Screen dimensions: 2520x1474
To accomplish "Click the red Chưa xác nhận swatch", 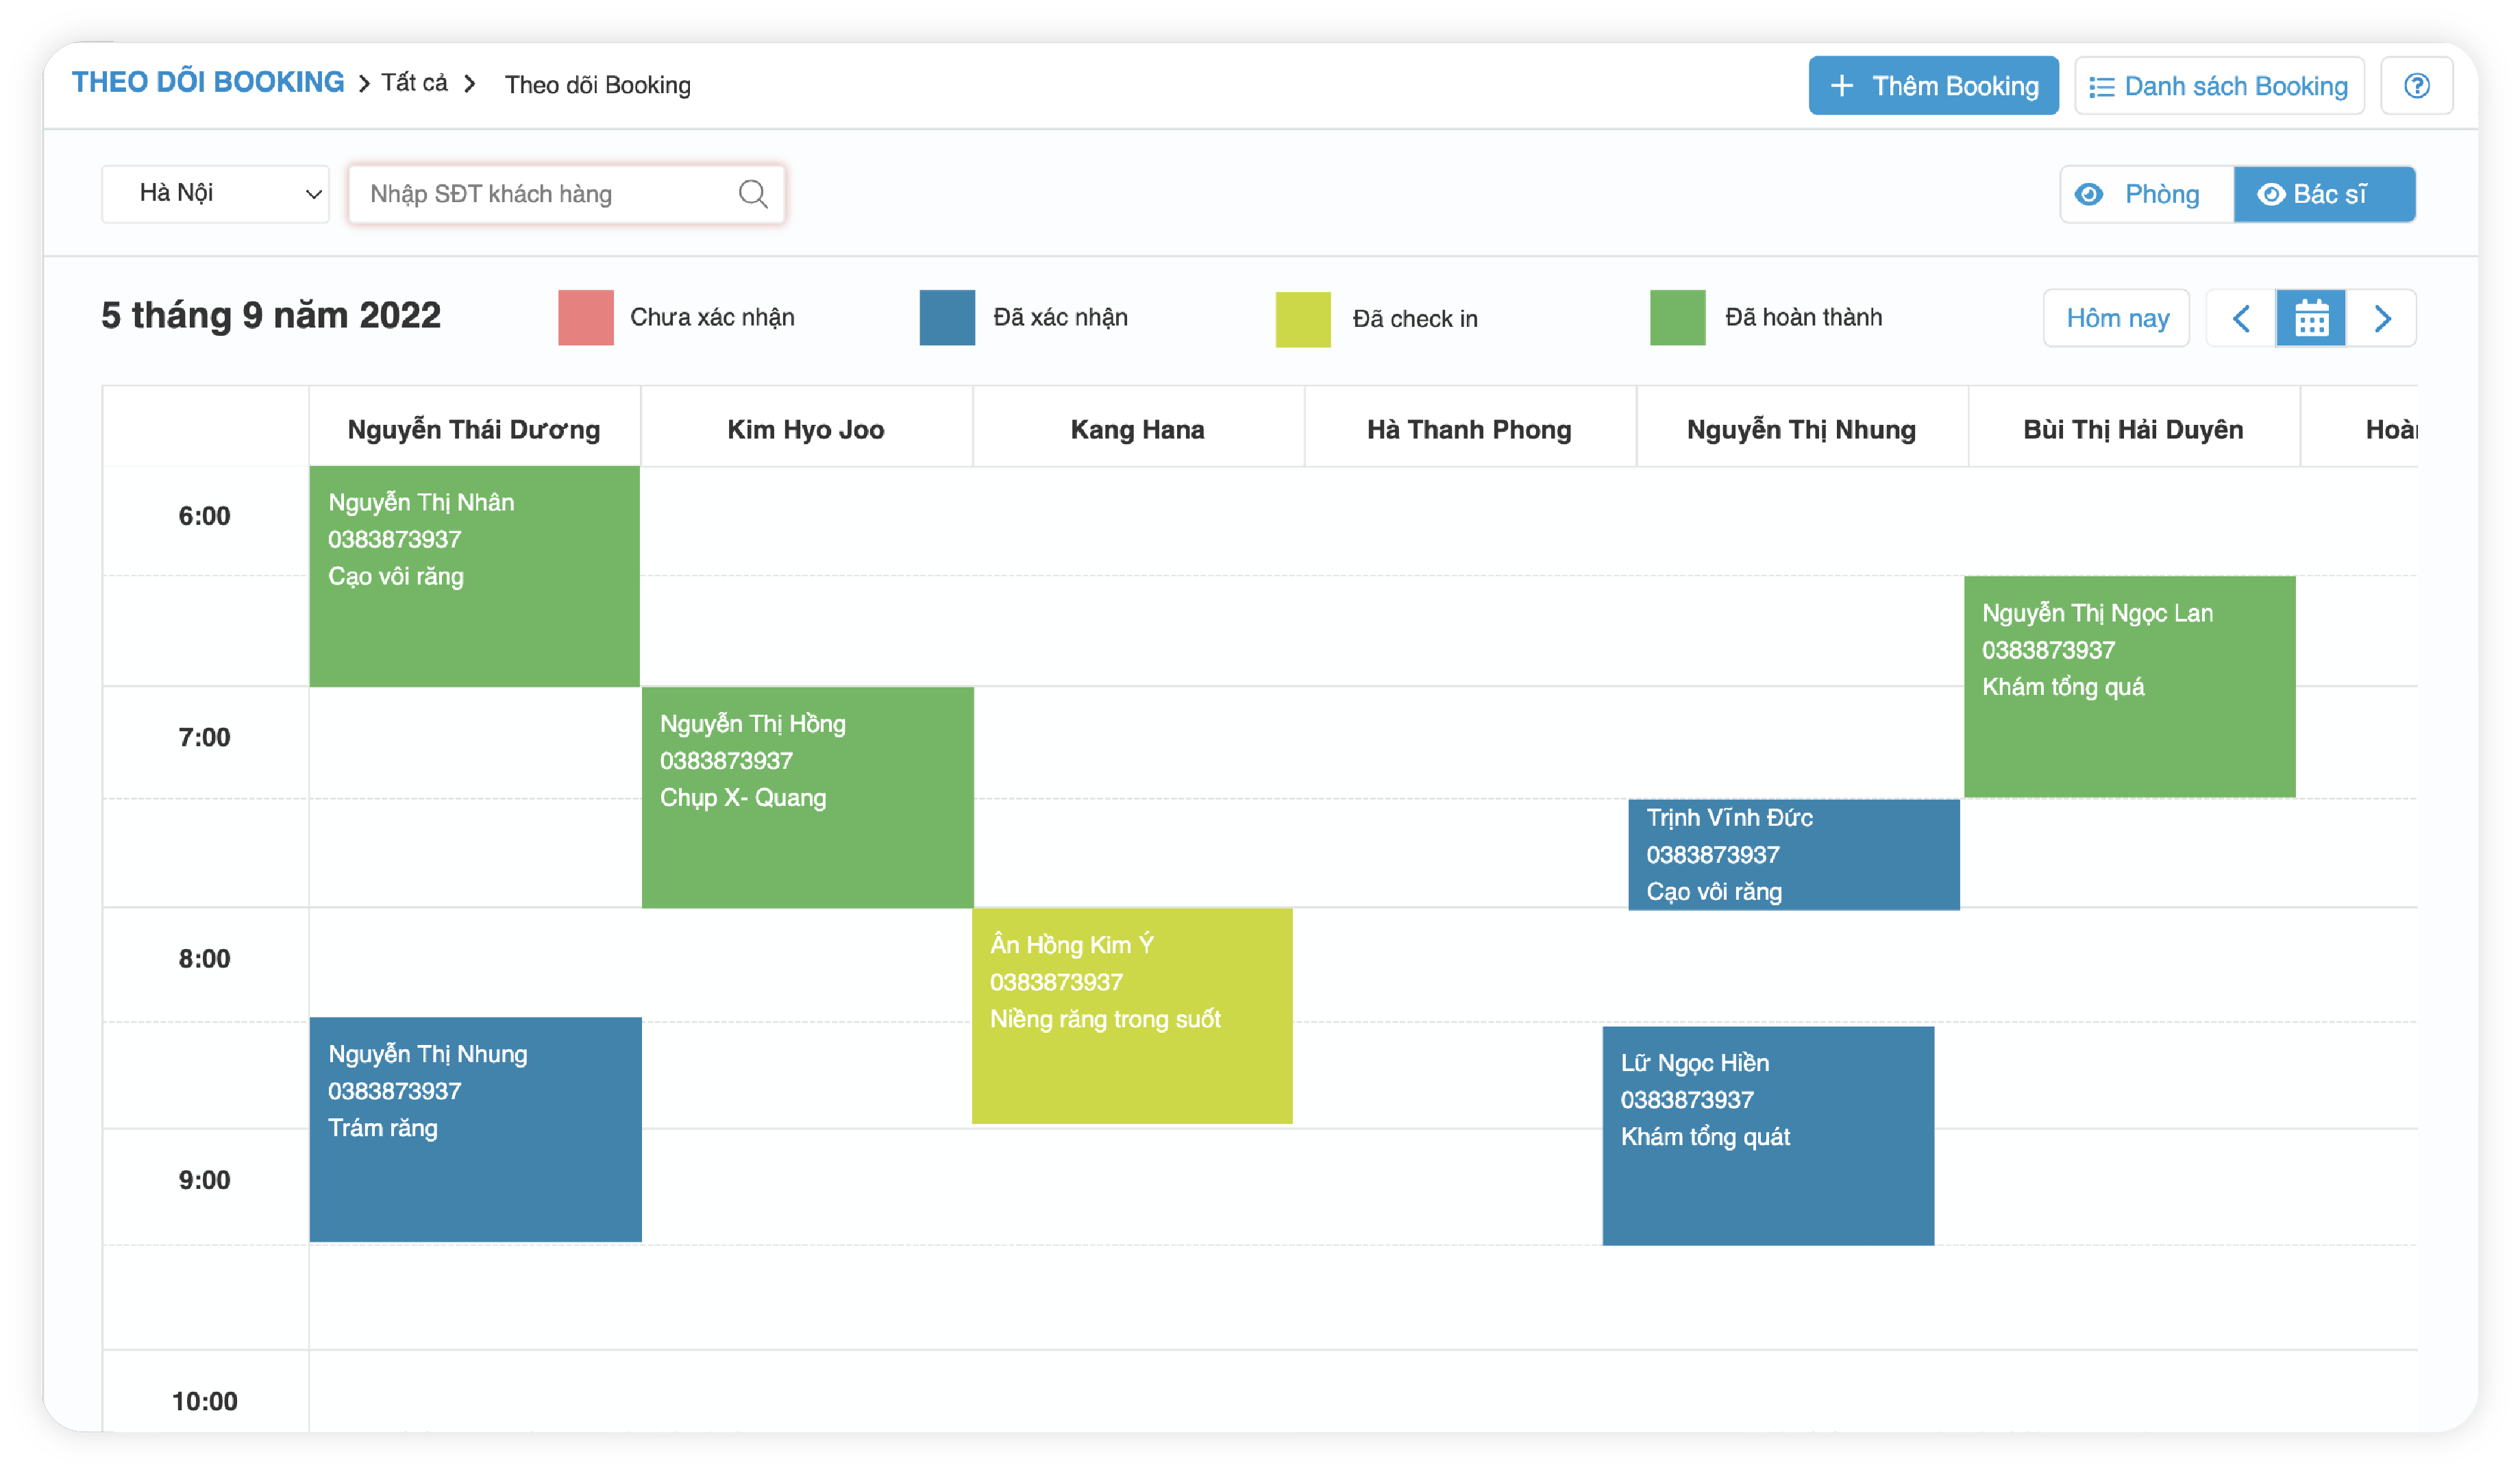I will pyautogui.click(x=585, y=318).
